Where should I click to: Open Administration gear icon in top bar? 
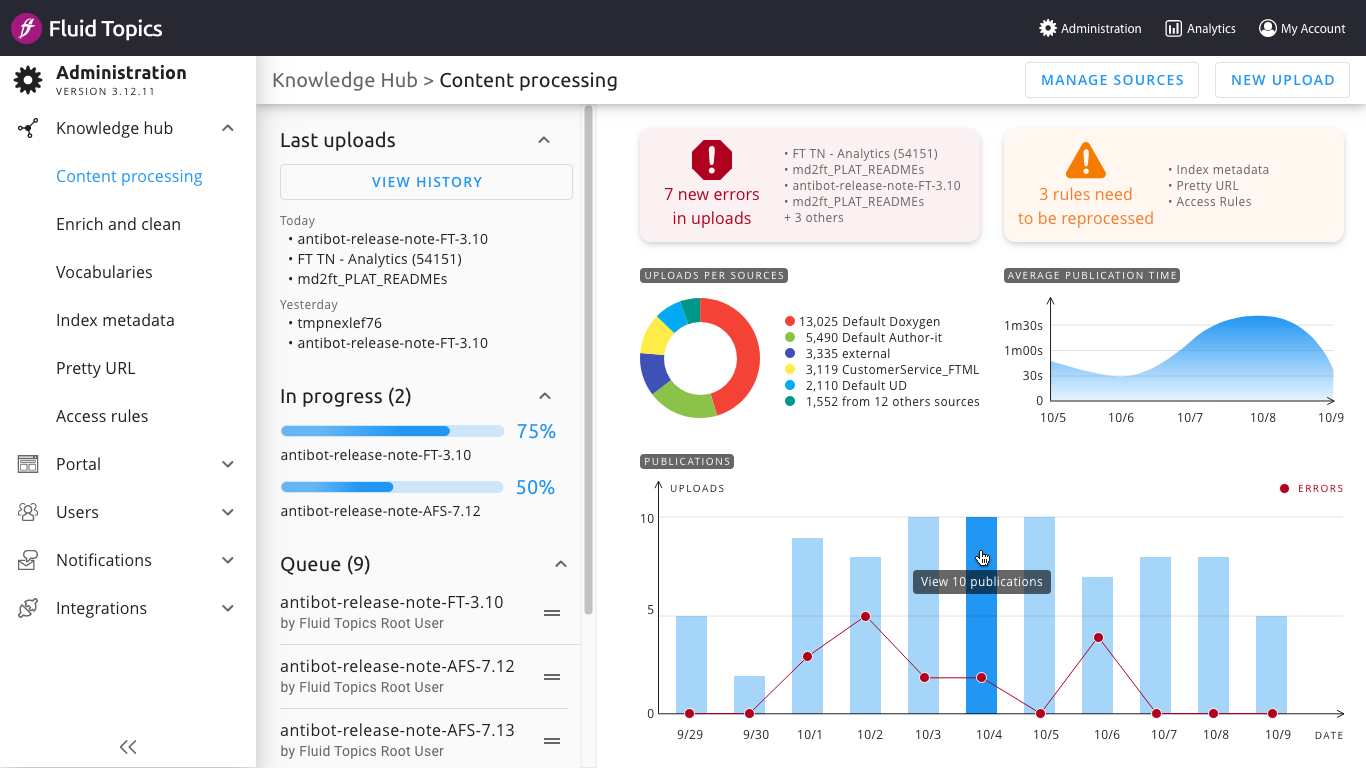1048,28
